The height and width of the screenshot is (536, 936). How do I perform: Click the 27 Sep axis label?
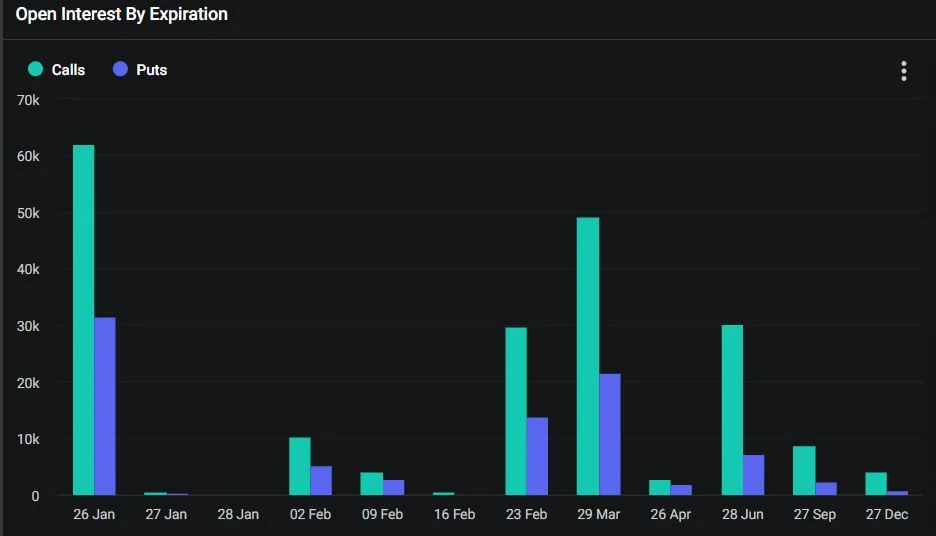click(x=815, y=515)
